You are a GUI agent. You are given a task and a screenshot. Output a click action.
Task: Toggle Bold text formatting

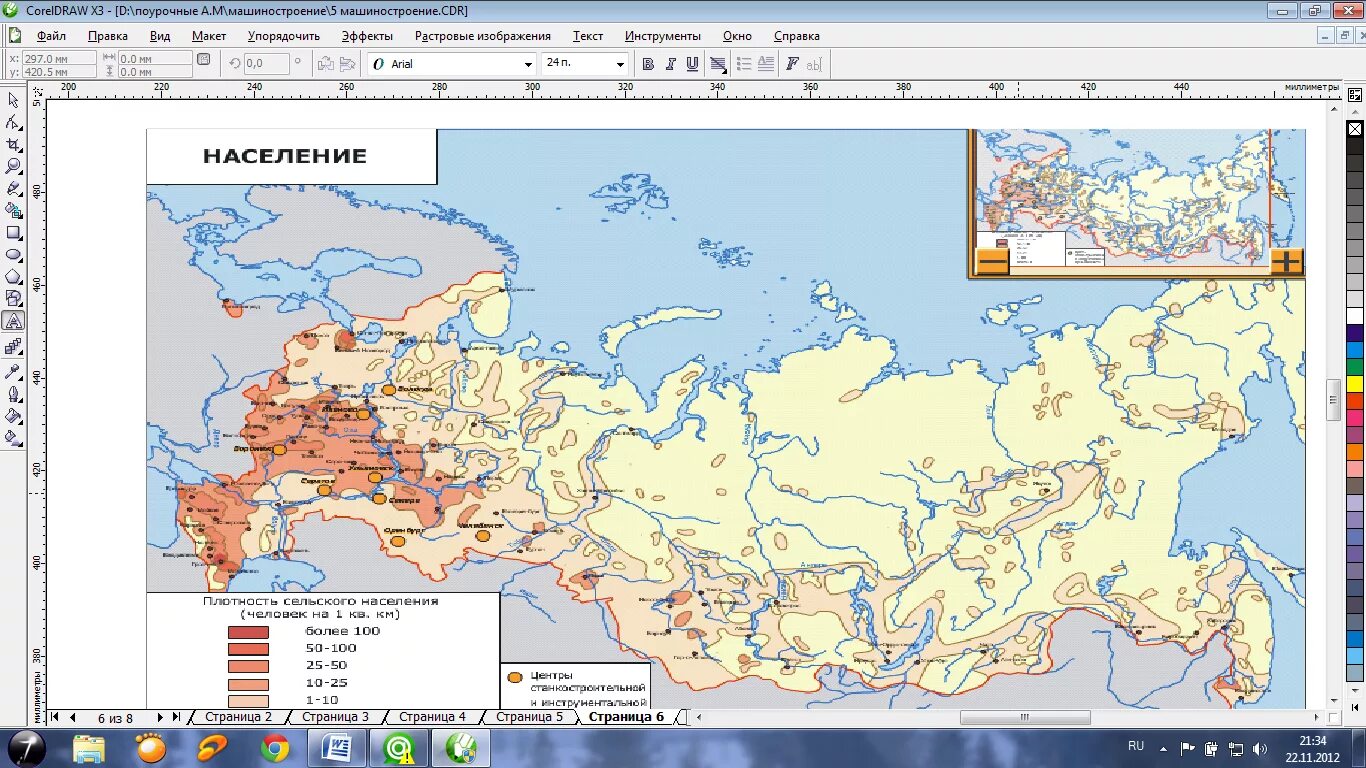[648, 64]
